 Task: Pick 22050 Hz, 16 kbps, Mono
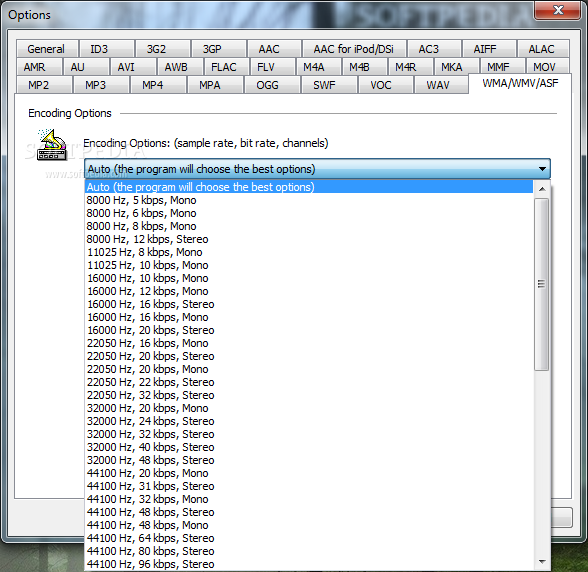(x=309, y=343)
